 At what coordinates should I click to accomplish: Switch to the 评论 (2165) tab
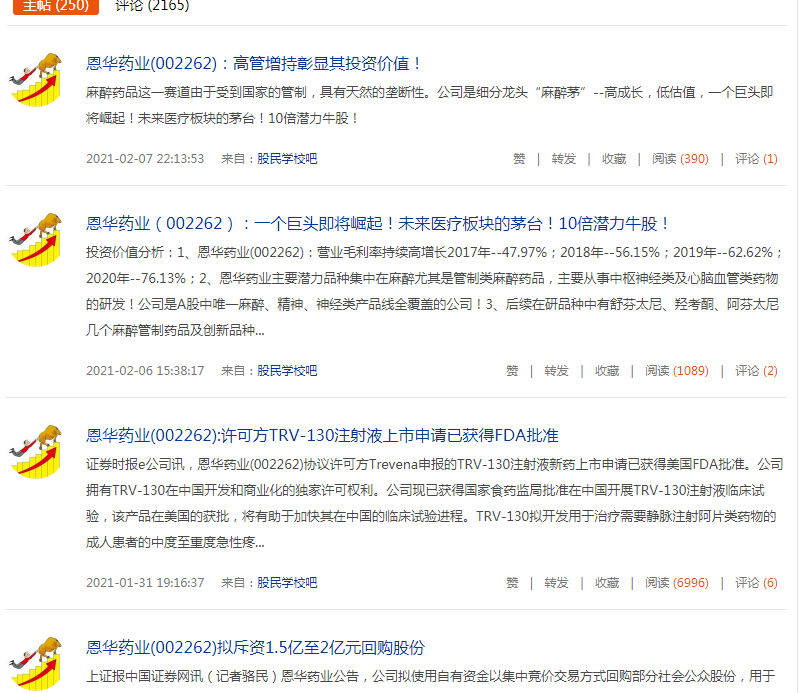[152, 6]
